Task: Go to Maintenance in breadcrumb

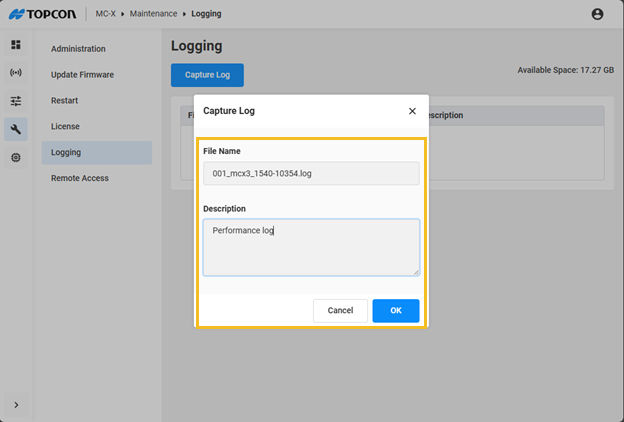Action: click(x=153, y=14)
